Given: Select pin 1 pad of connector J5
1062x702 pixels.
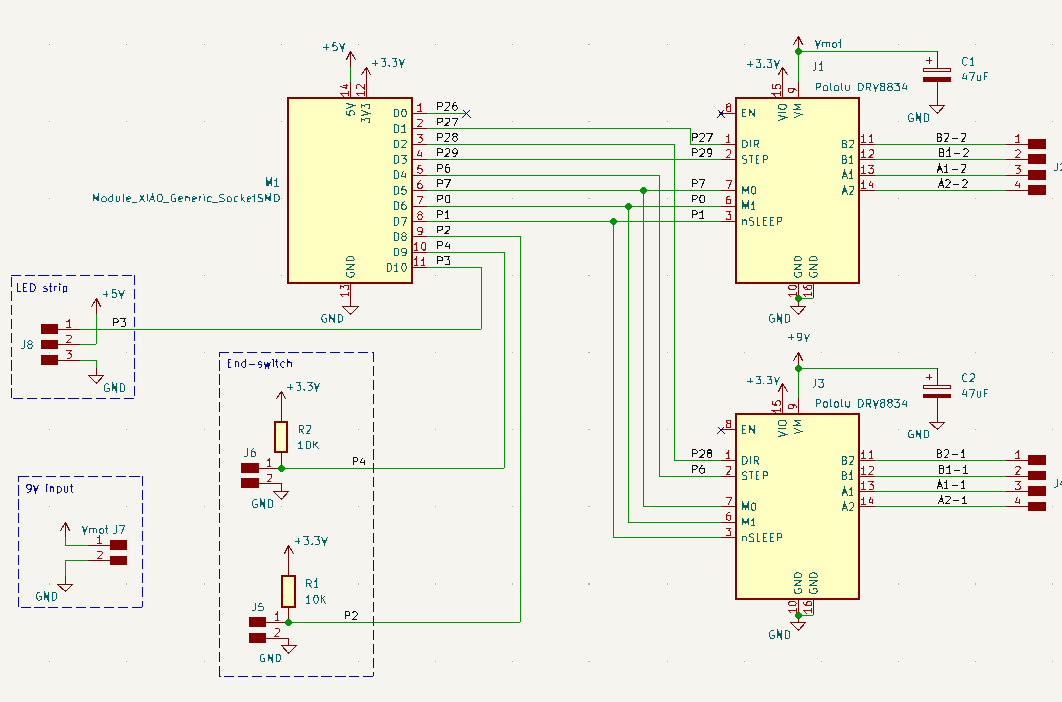Looking at the screenshot, I should 257,621.
